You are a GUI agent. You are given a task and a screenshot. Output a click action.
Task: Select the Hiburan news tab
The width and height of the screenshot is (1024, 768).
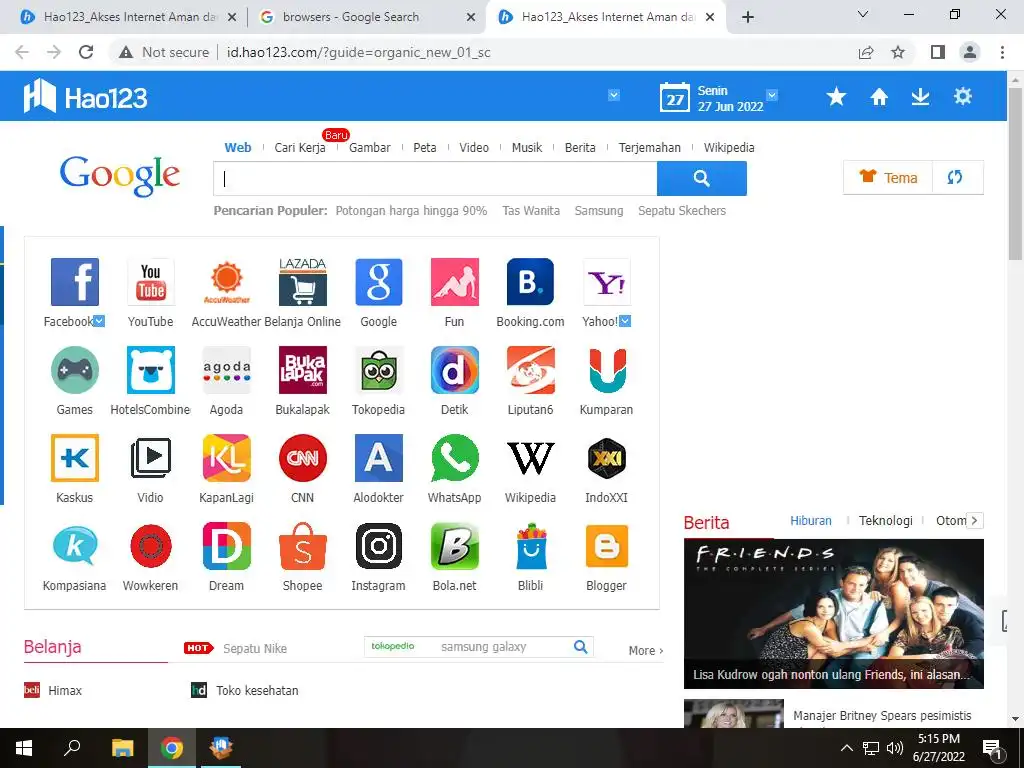point(811,520)
